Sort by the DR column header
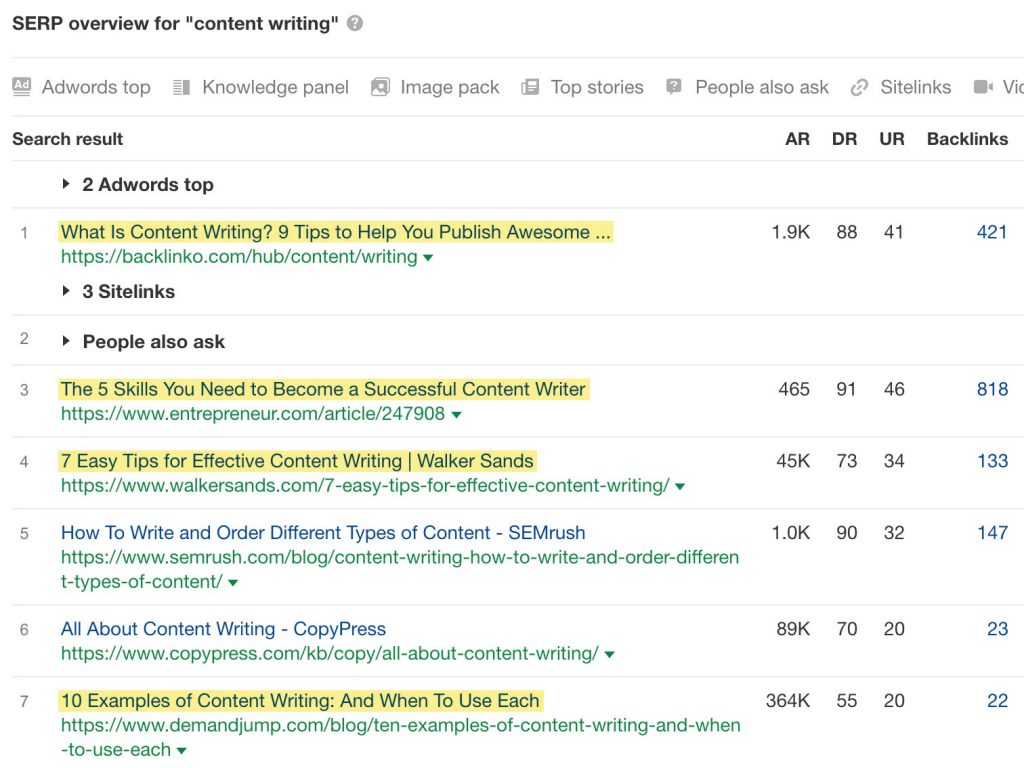Screen dimensions: 1024x768 point(844,139)
